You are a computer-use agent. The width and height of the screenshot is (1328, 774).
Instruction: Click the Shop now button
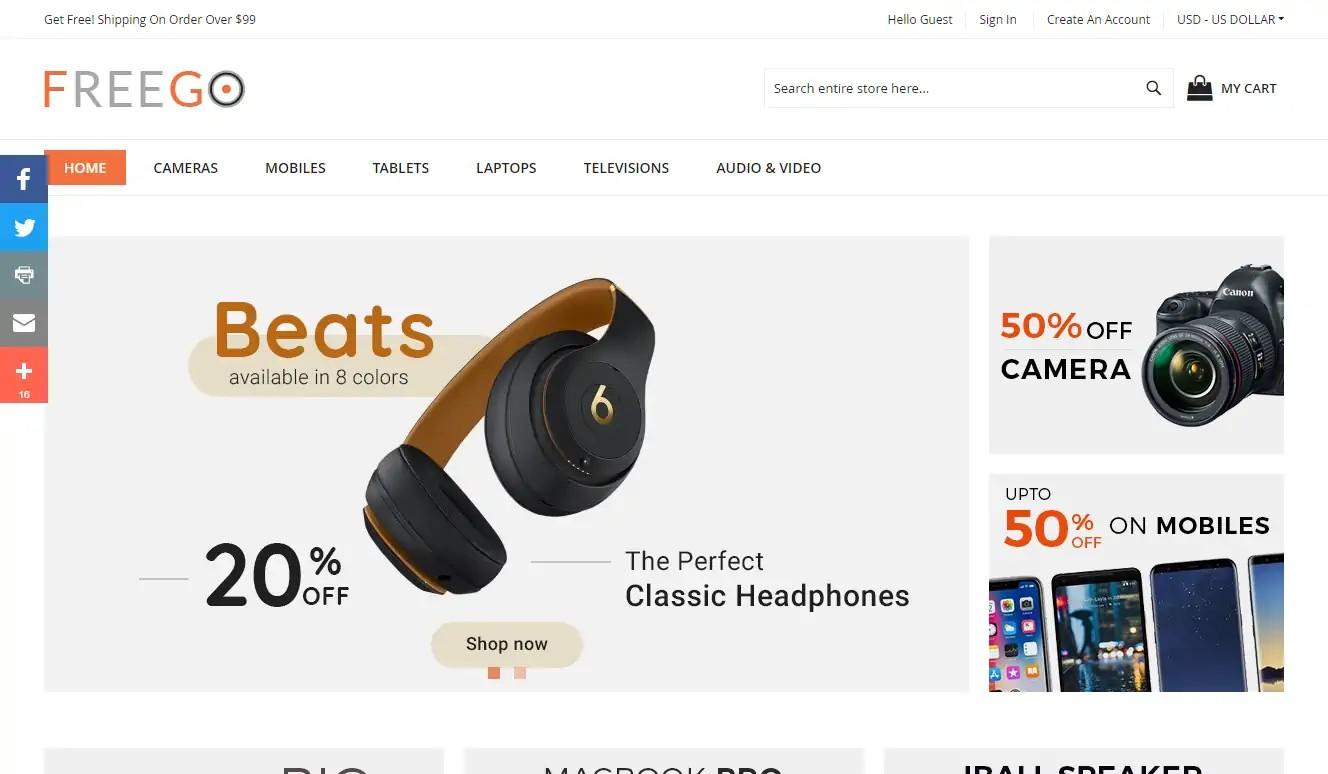507,644
